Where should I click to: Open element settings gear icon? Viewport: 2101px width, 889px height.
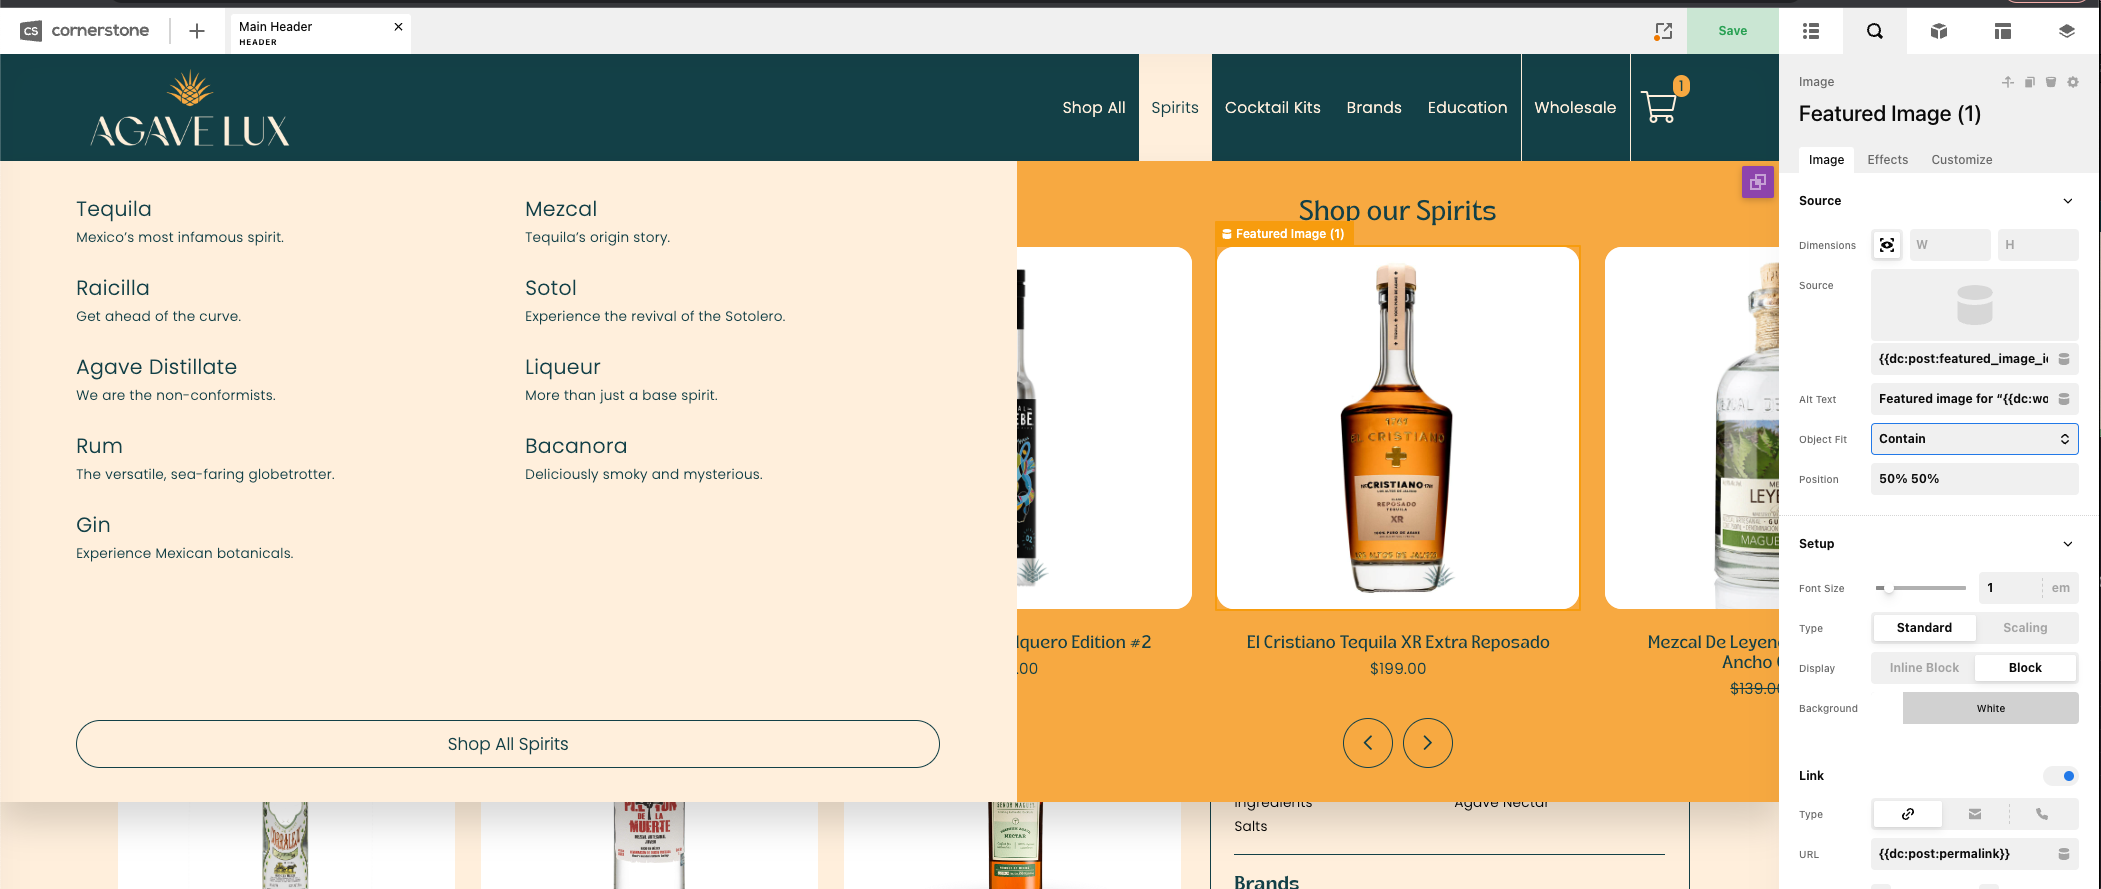(x=2073, y=82)
